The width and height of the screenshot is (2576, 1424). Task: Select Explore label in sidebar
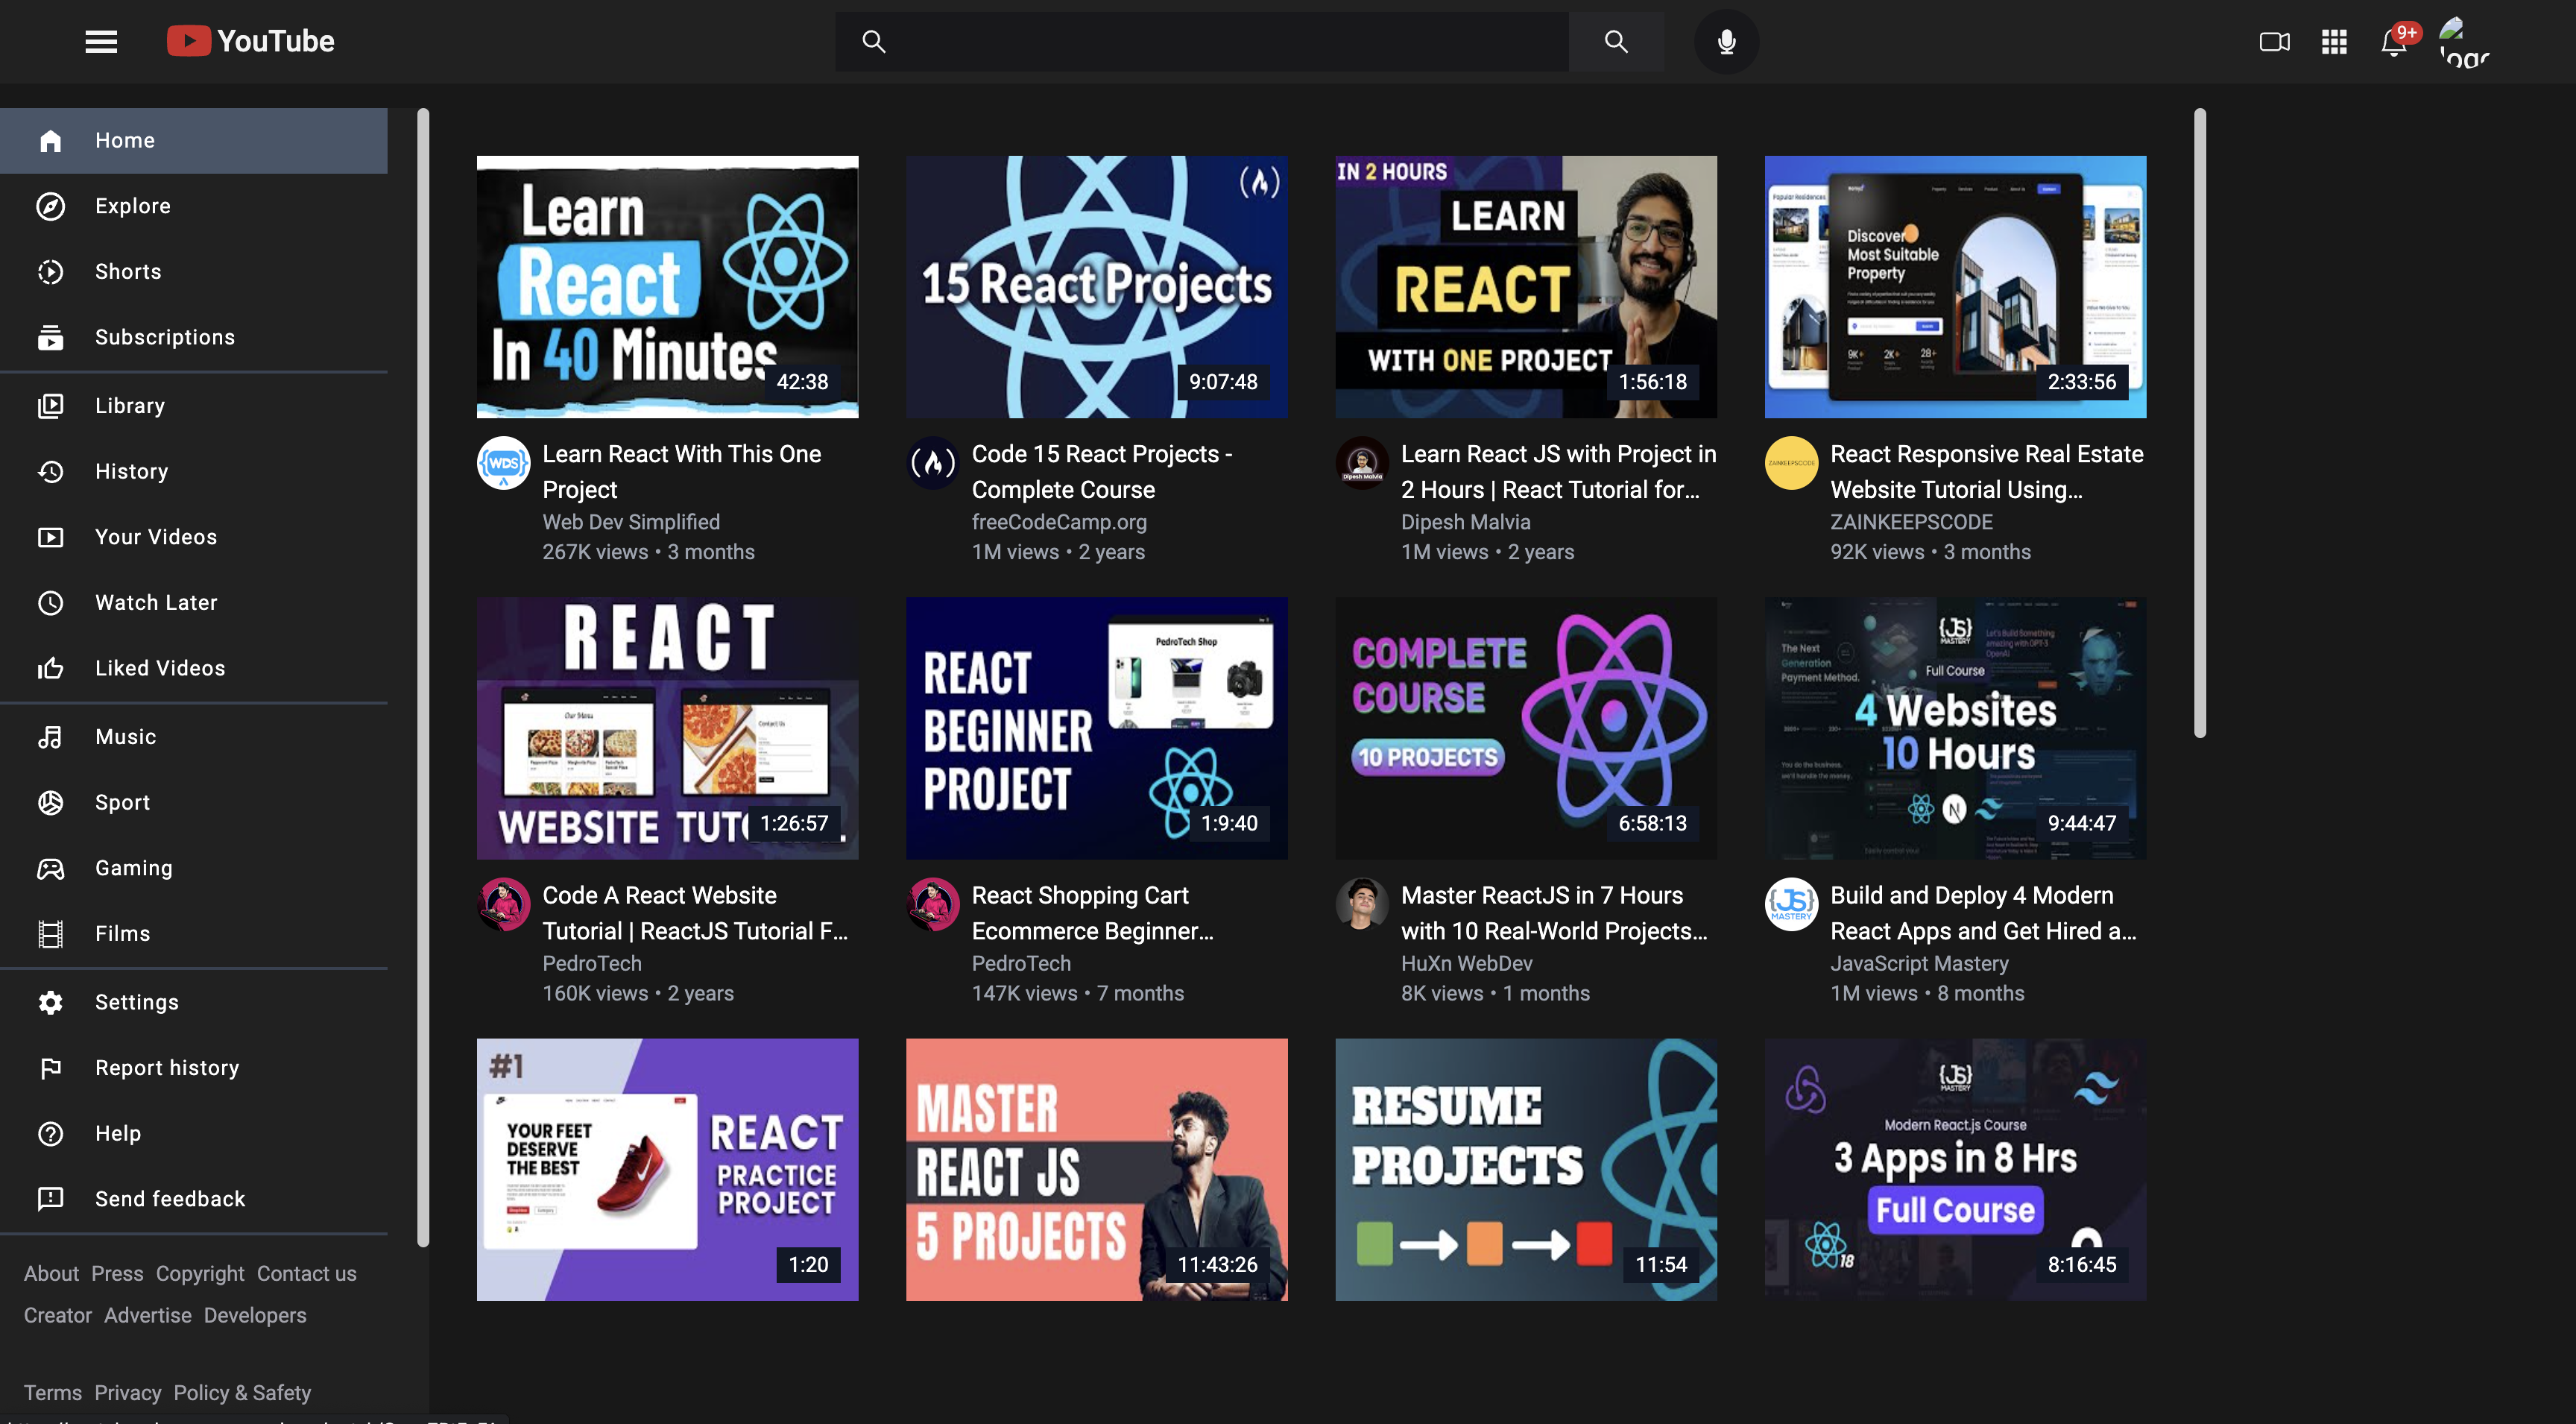tap(133, 206)
